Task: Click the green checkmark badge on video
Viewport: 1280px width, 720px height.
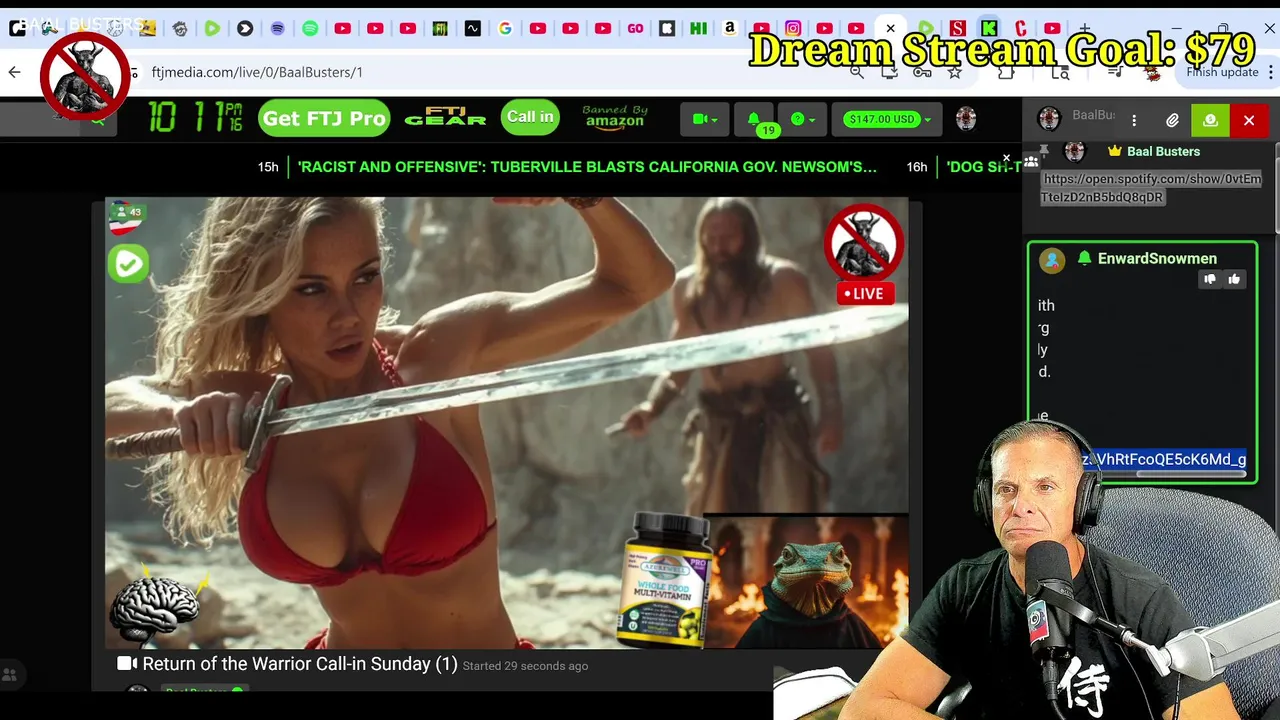Action: coord(129,263)
